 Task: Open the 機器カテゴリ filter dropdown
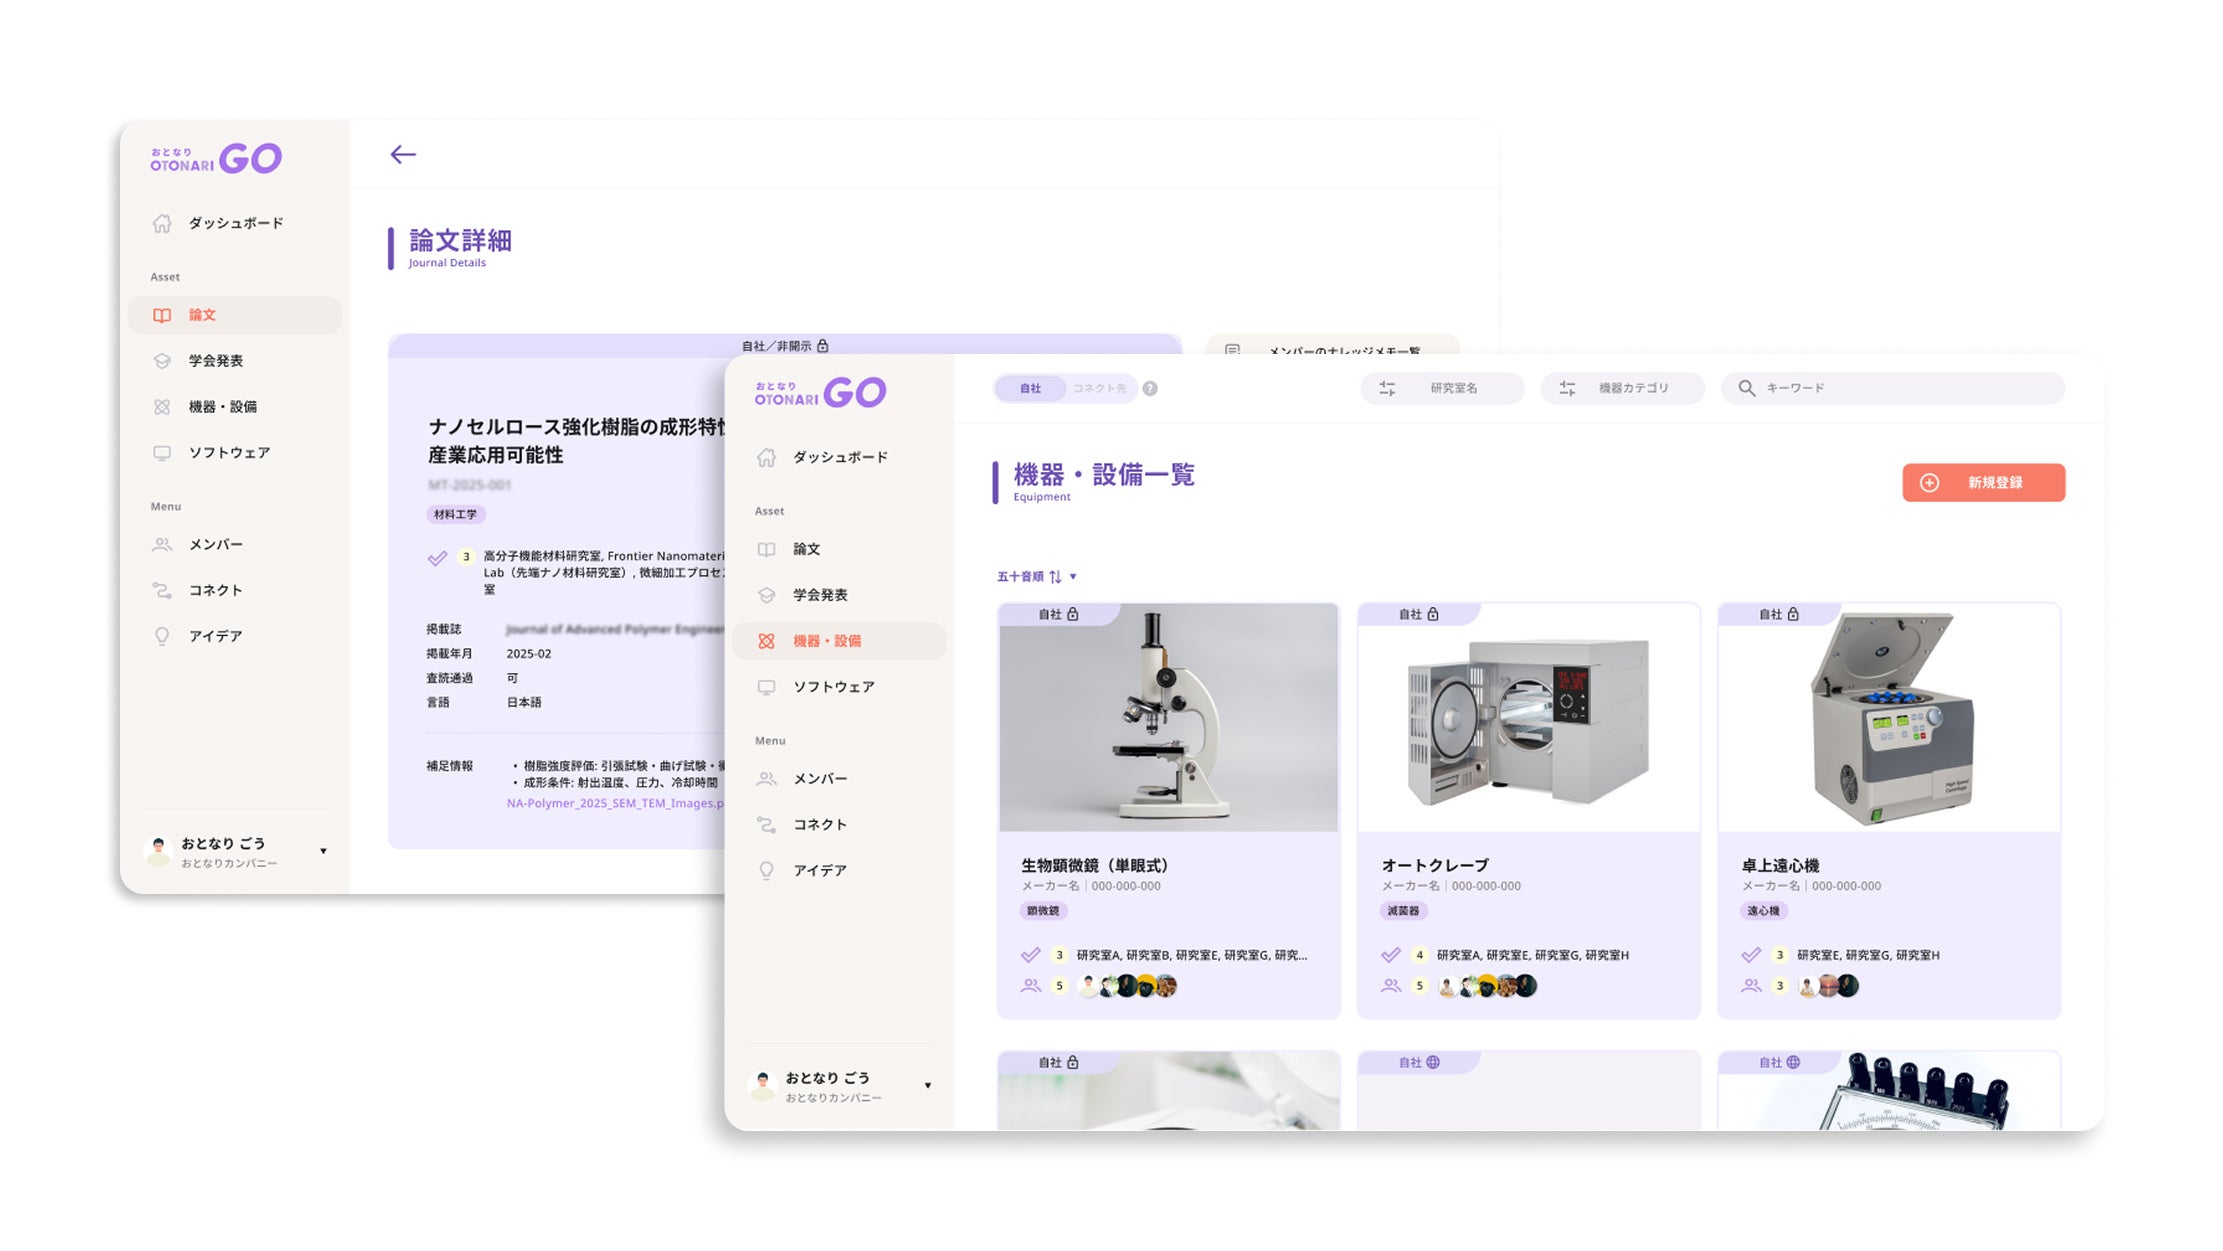point(1622,388)
